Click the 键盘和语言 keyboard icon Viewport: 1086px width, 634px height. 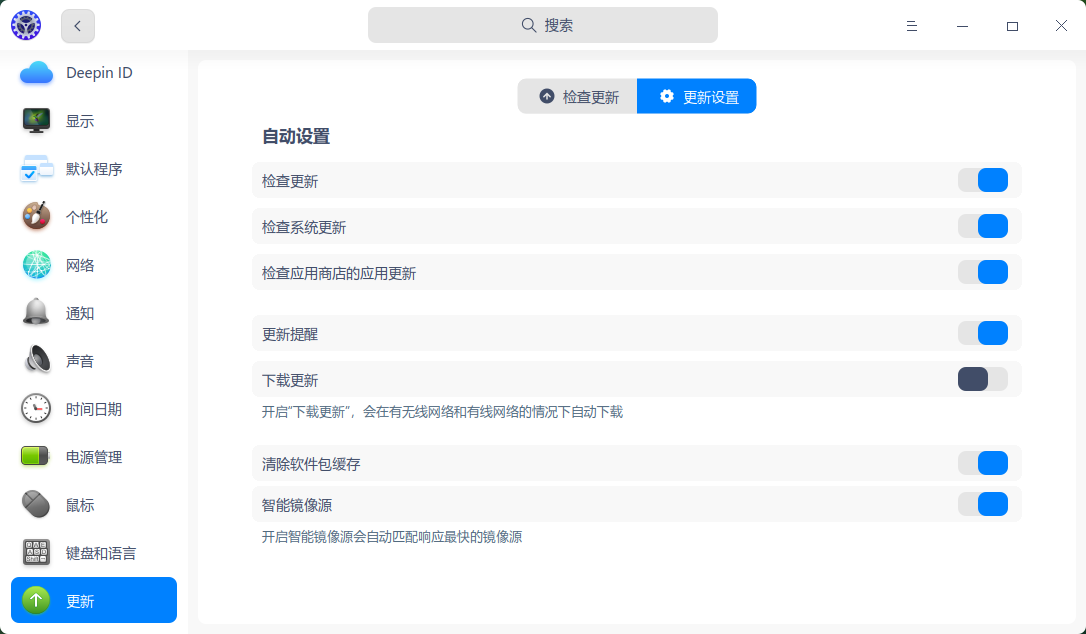(36, 552)
